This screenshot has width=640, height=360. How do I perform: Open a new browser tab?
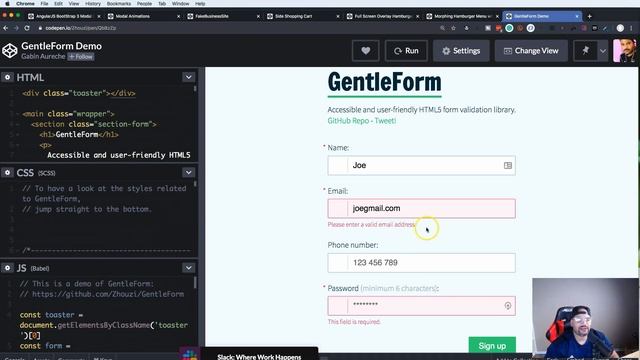[x=589, y=16]
